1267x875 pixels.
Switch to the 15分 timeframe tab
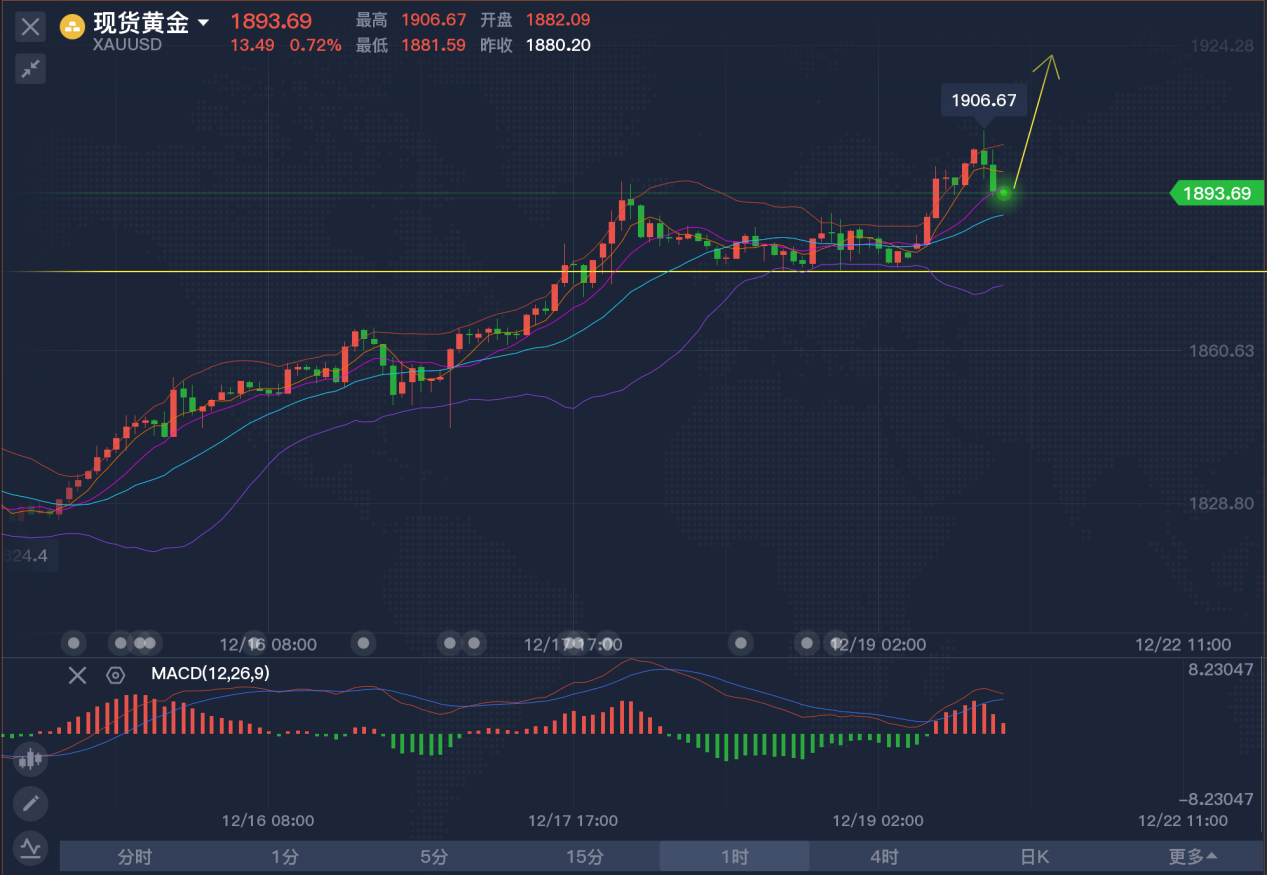point(585,857)
